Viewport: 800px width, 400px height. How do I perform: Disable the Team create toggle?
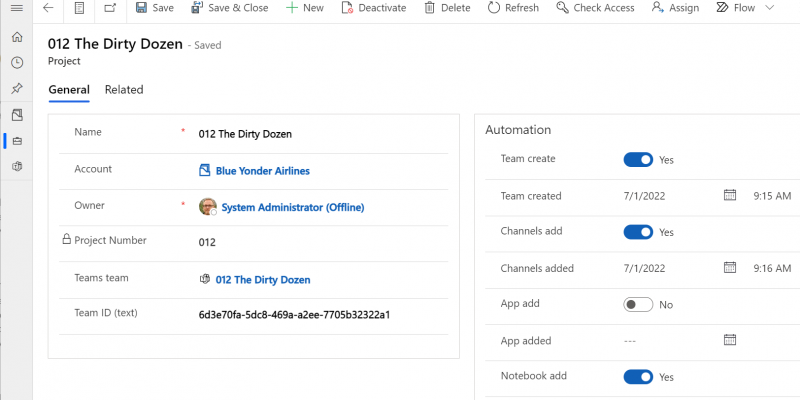pyautogui.click(x=638, y=159)
